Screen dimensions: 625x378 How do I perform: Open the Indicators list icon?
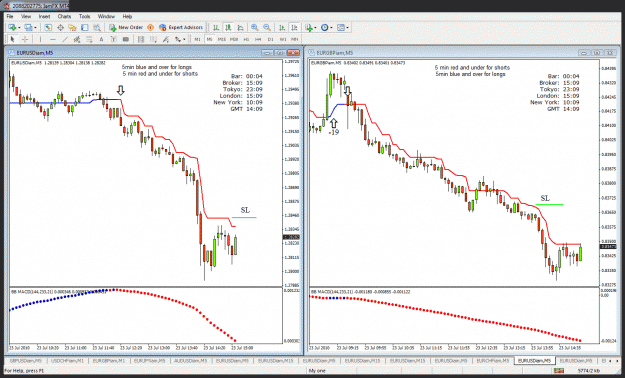click(x=309, y=28)
